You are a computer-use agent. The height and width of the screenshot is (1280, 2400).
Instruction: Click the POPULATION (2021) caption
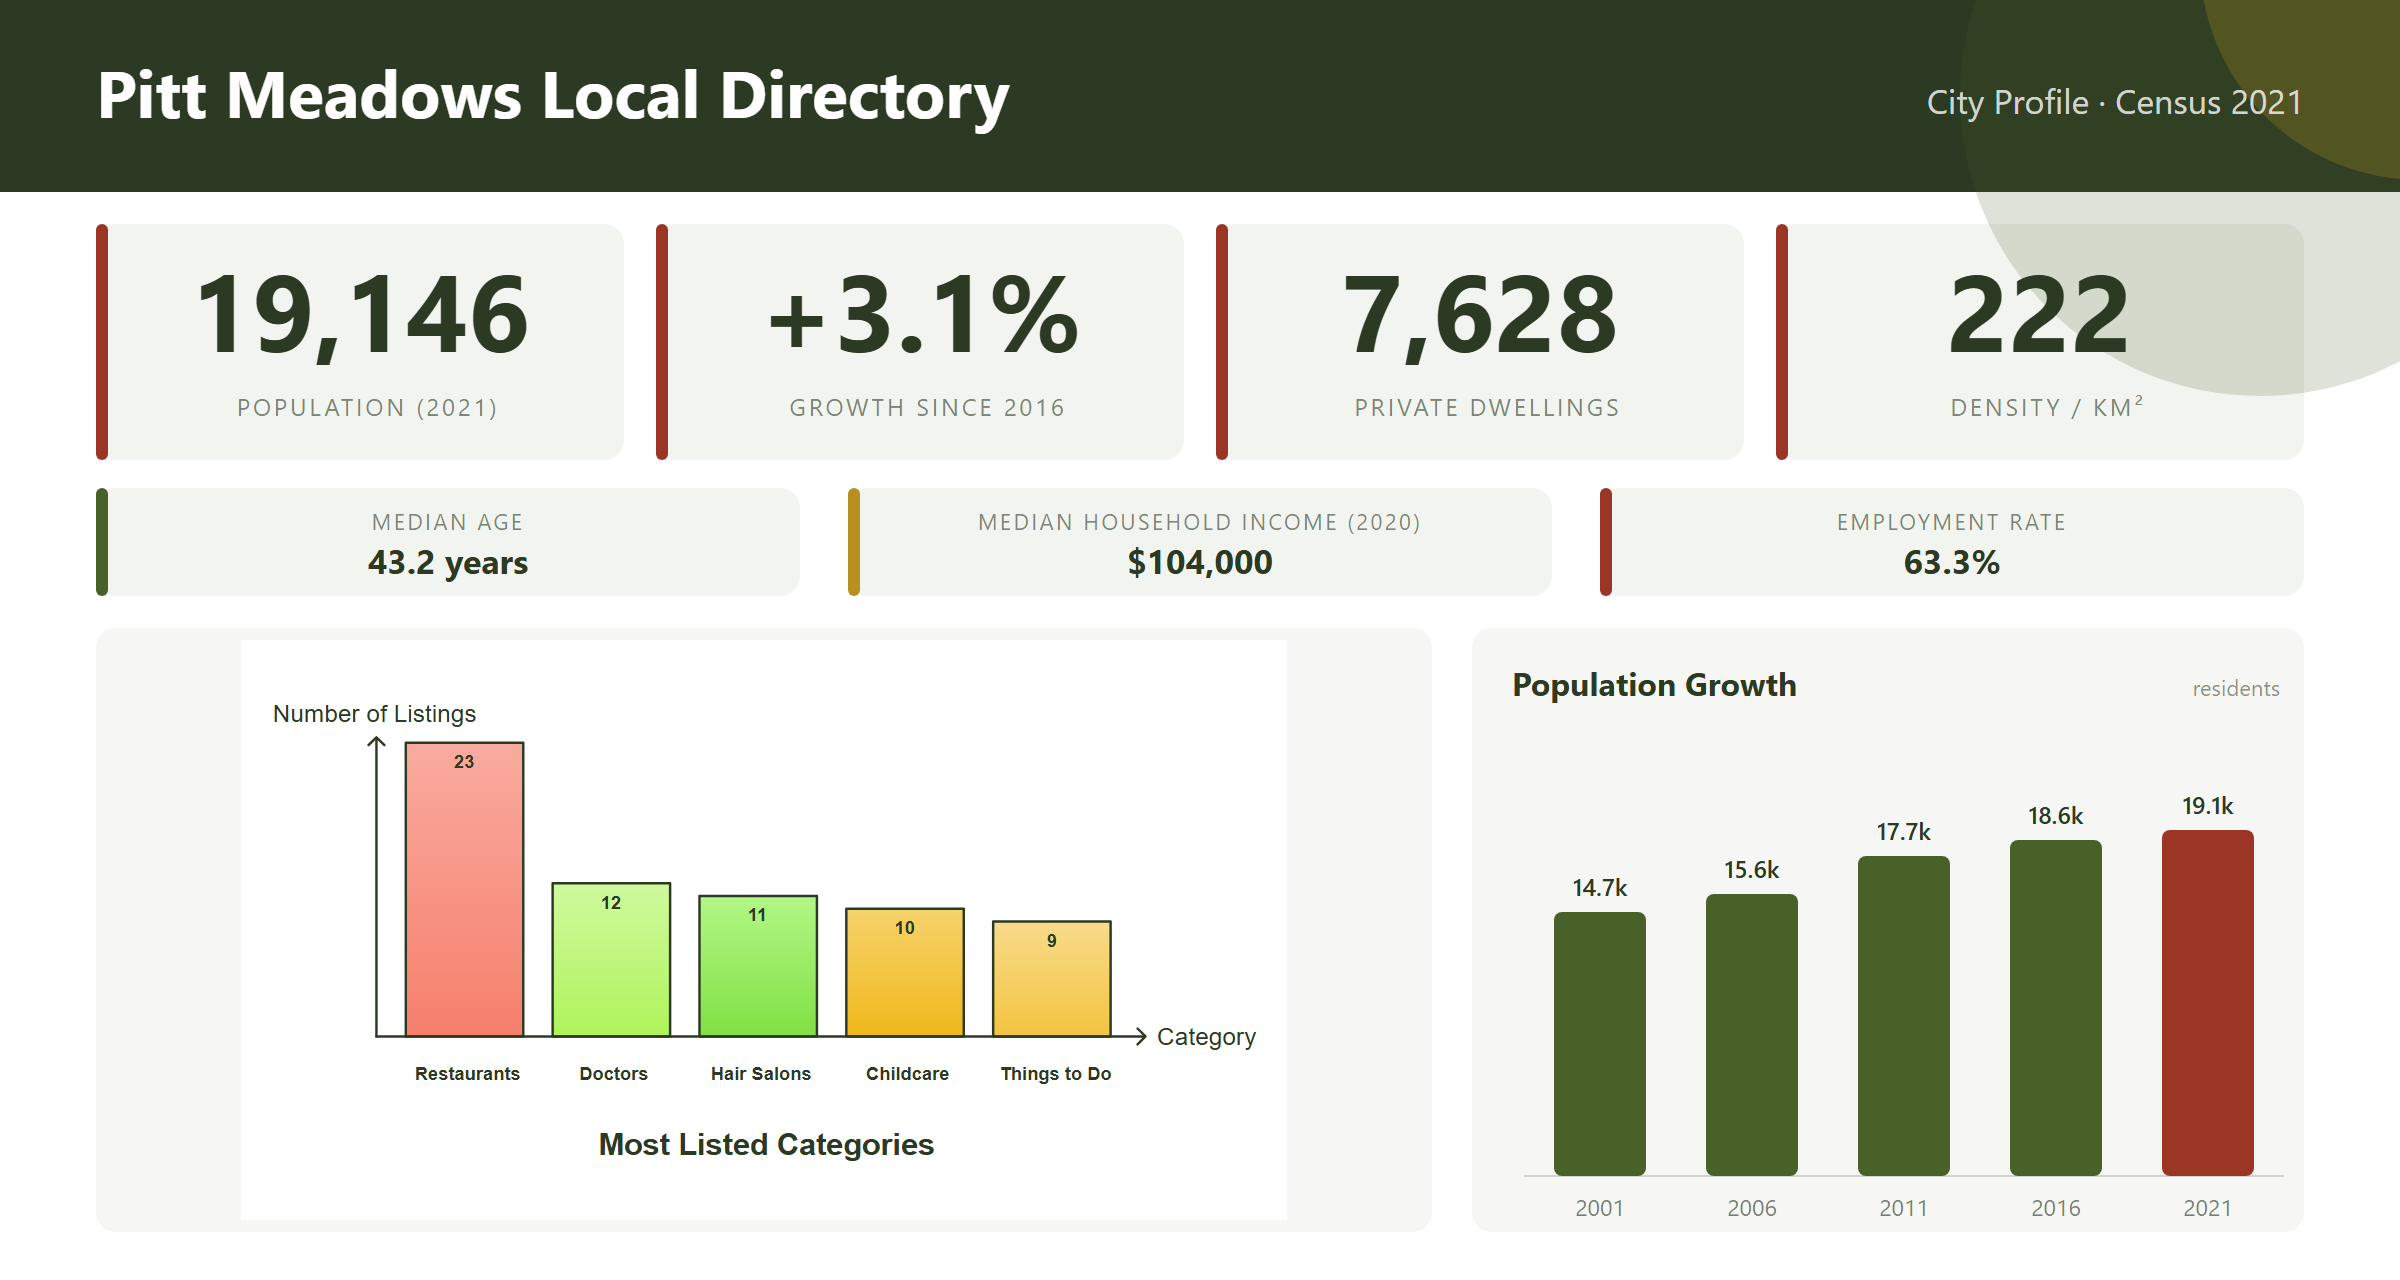(367, 408)
